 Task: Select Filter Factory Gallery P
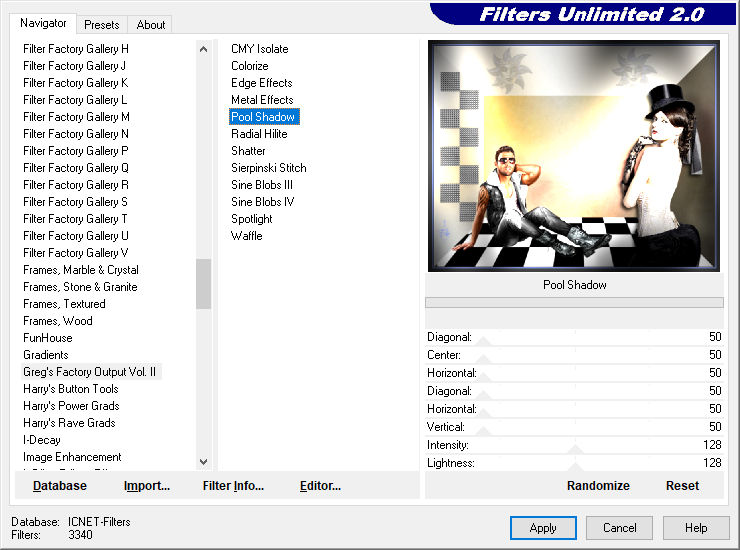[x=76, y=151]
